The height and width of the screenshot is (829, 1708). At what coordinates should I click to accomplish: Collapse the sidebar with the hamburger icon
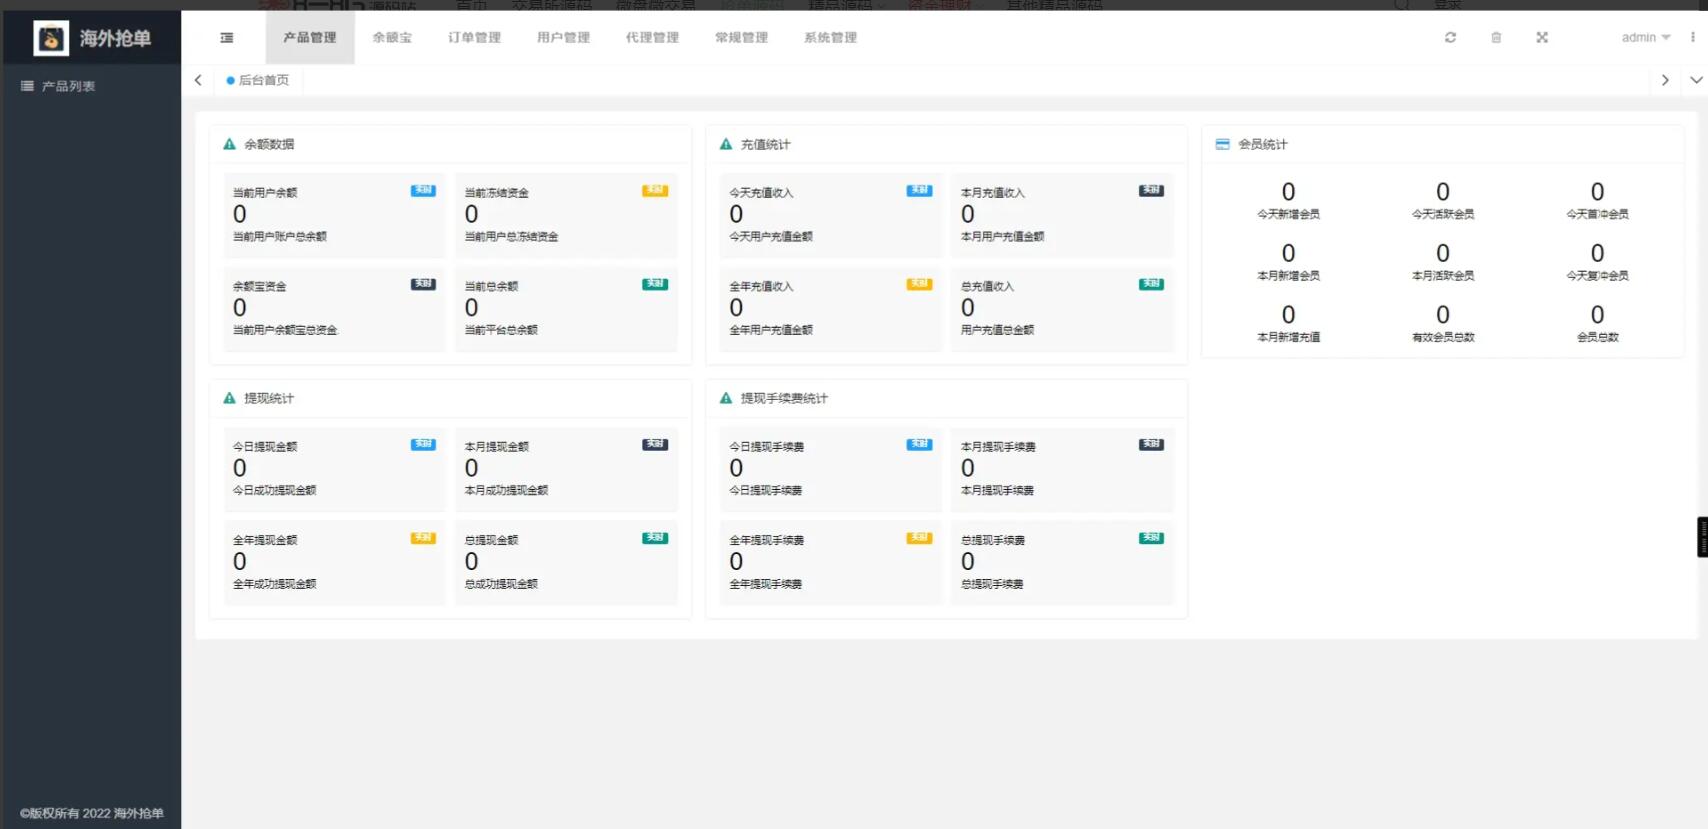227,38
